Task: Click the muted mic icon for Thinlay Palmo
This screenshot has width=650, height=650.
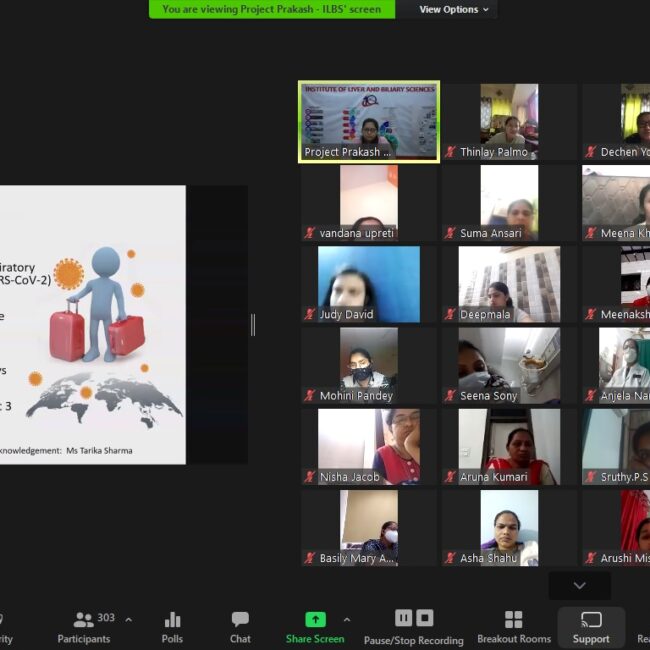Action: 451,152
